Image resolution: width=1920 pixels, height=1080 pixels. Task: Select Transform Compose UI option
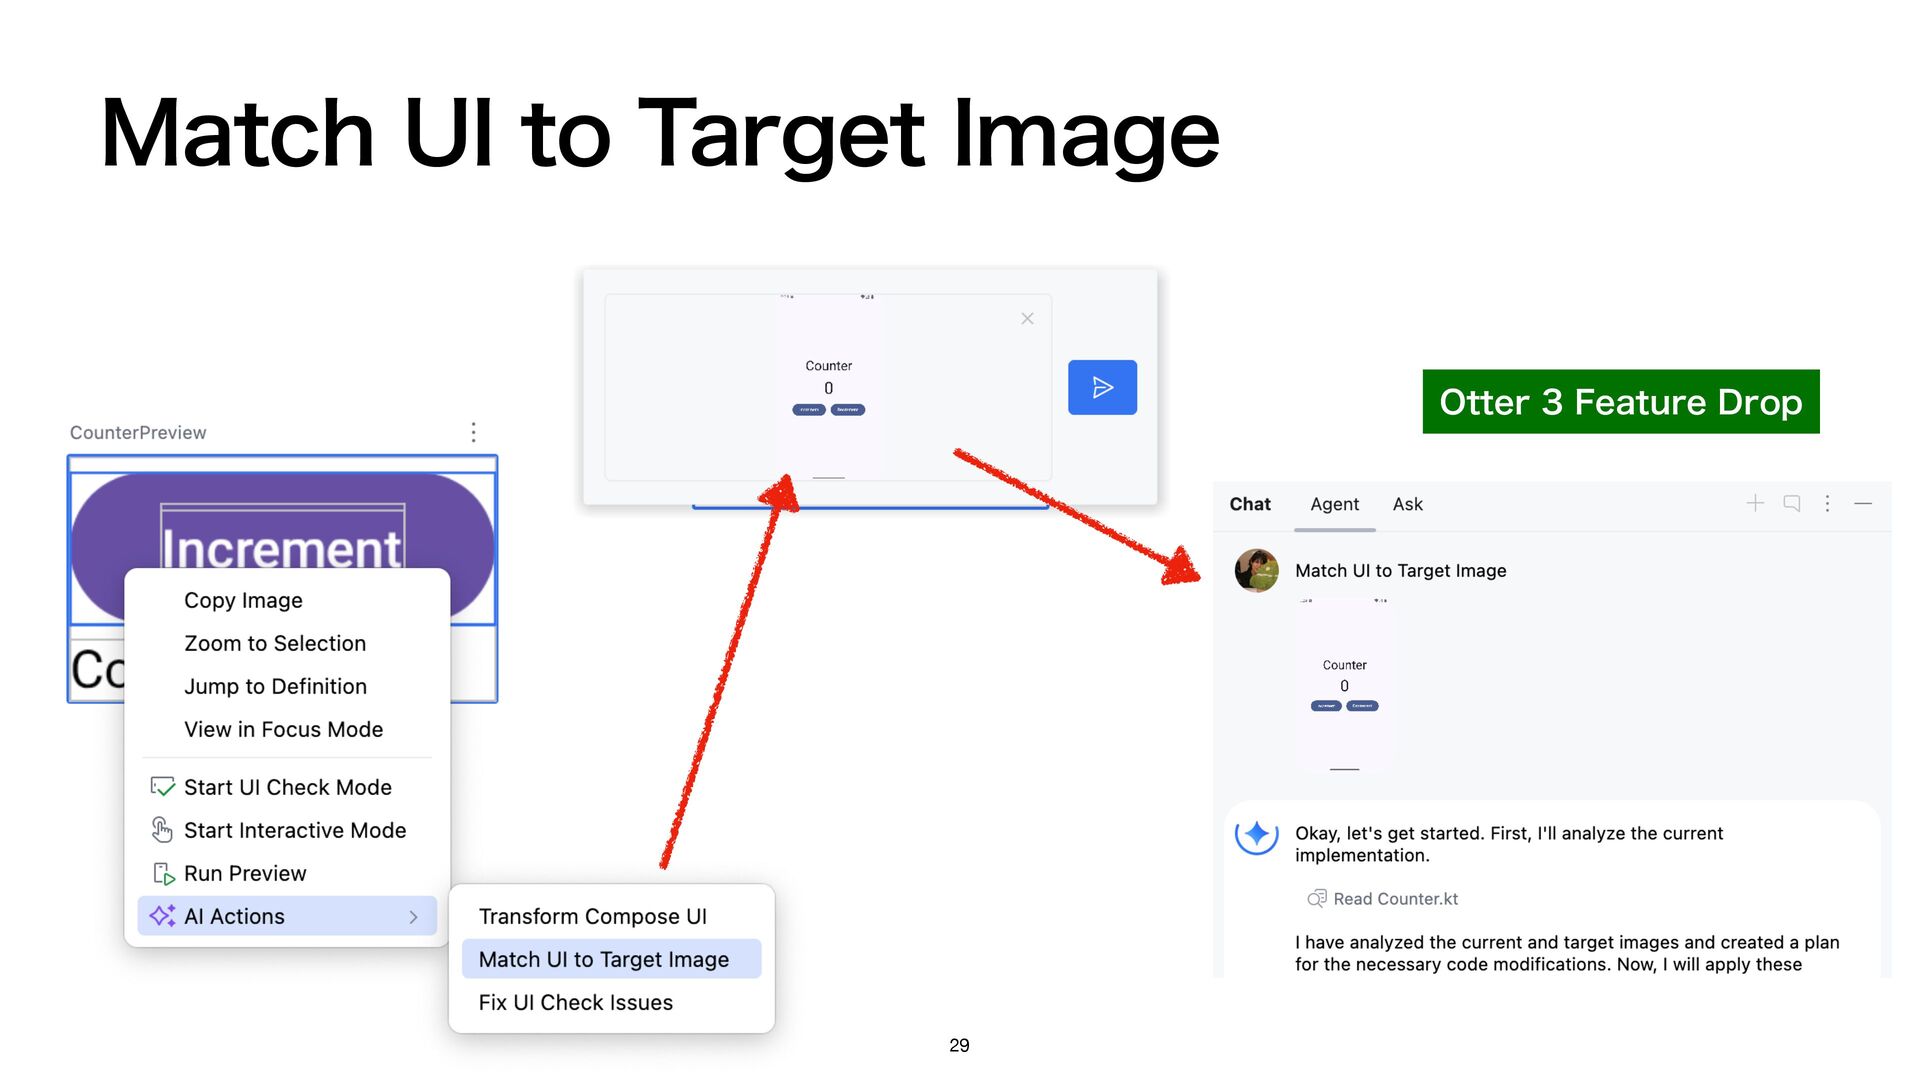tap(592, 916)
